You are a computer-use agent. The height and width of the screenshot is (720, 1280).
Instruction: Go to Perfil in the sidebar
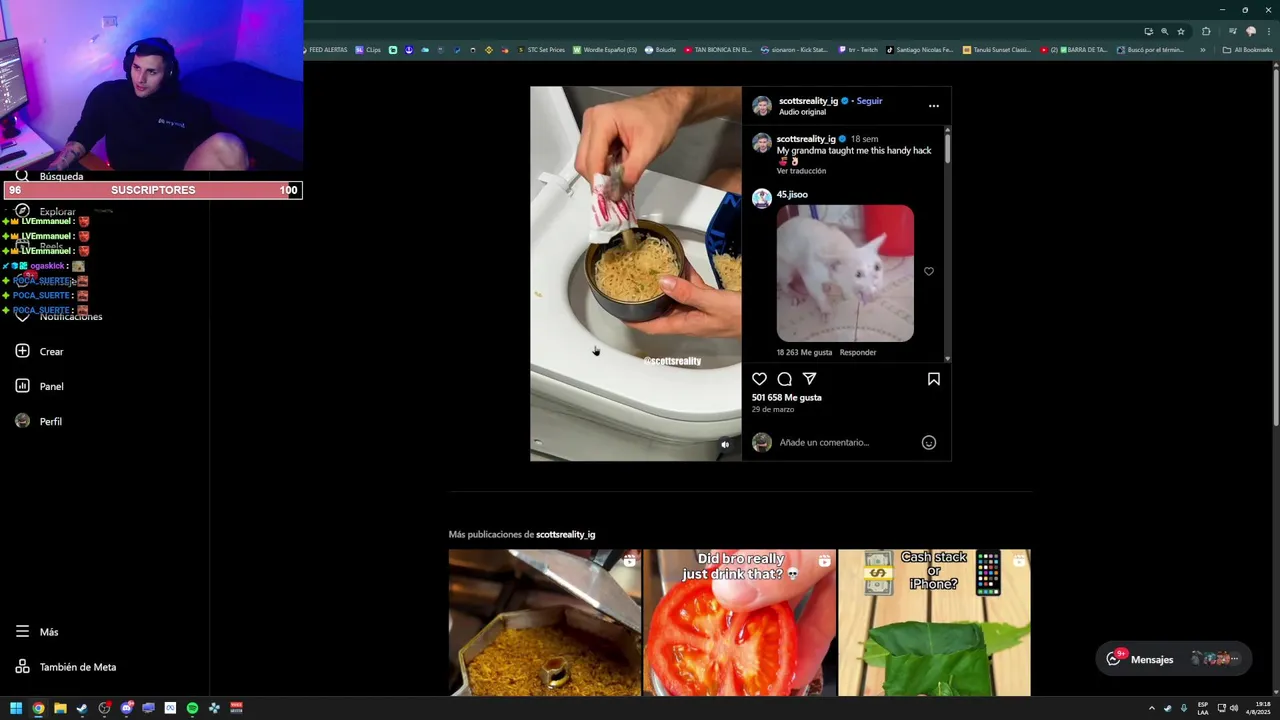[39, 421]
